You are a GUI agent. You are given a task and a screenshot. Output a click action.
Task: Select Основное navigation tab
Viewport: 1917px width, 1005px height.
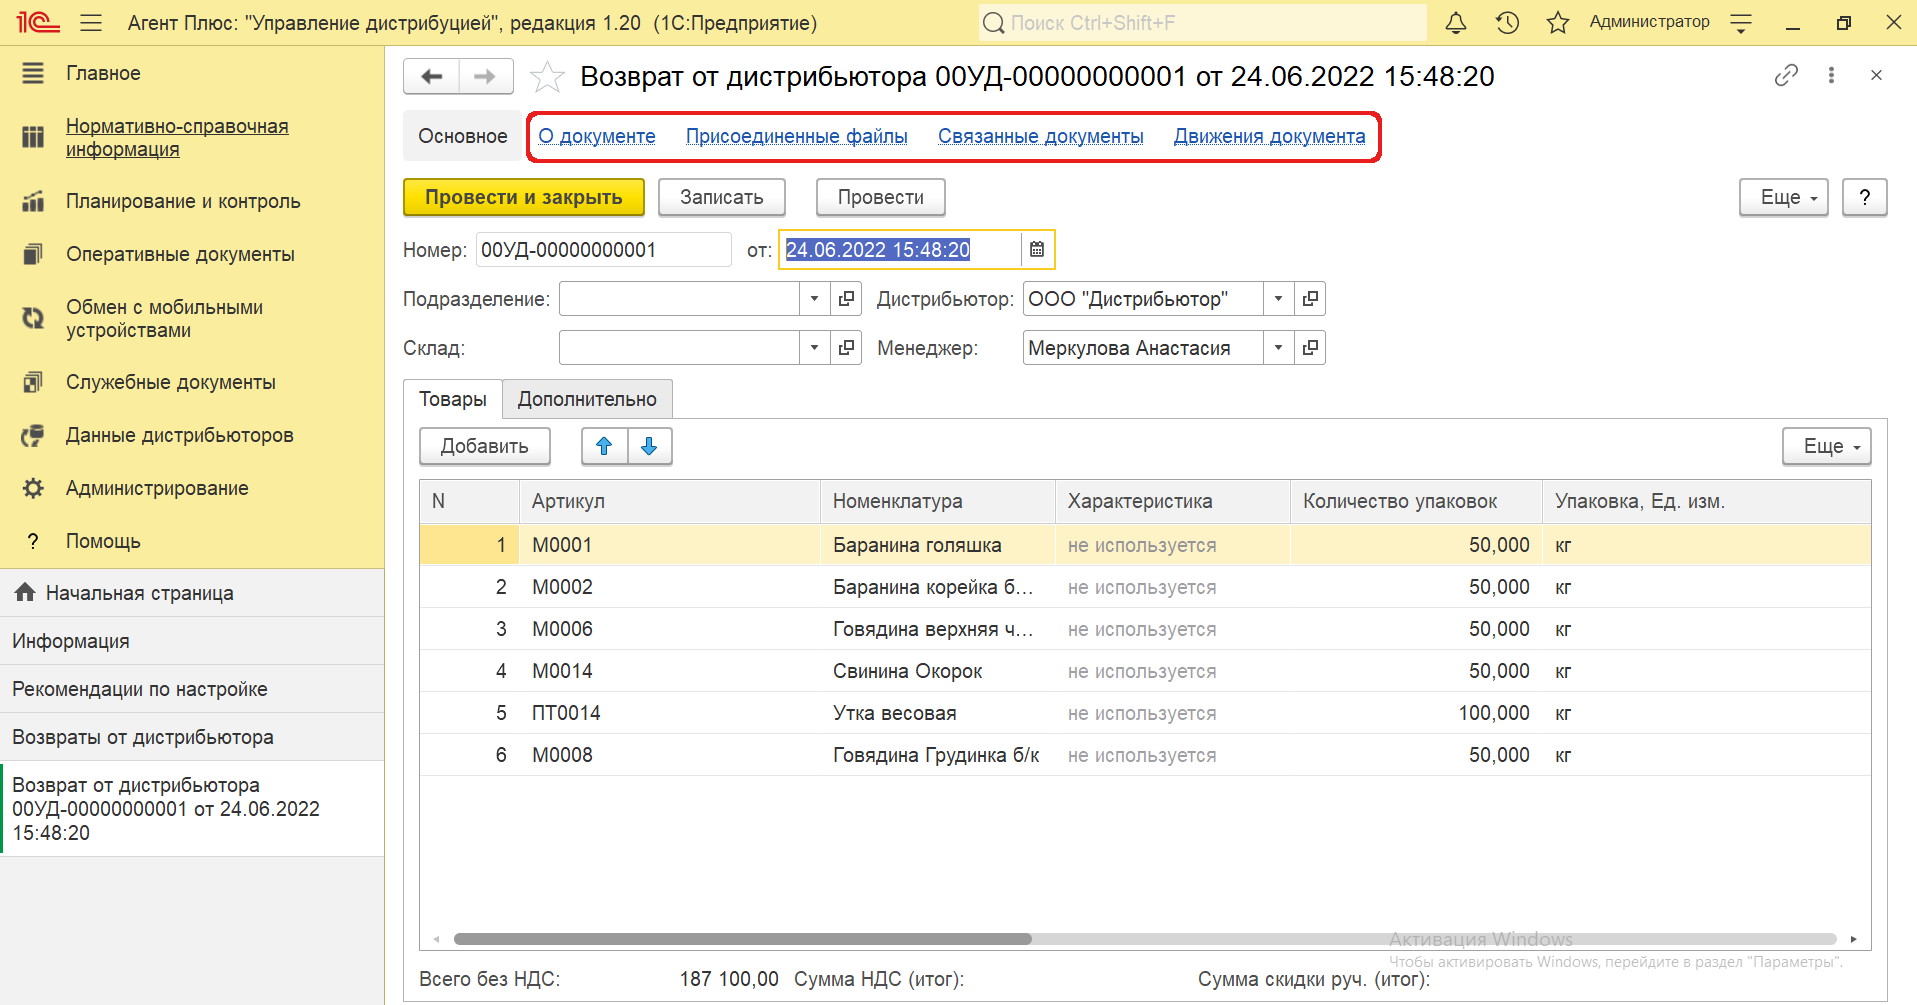[463, 136]
